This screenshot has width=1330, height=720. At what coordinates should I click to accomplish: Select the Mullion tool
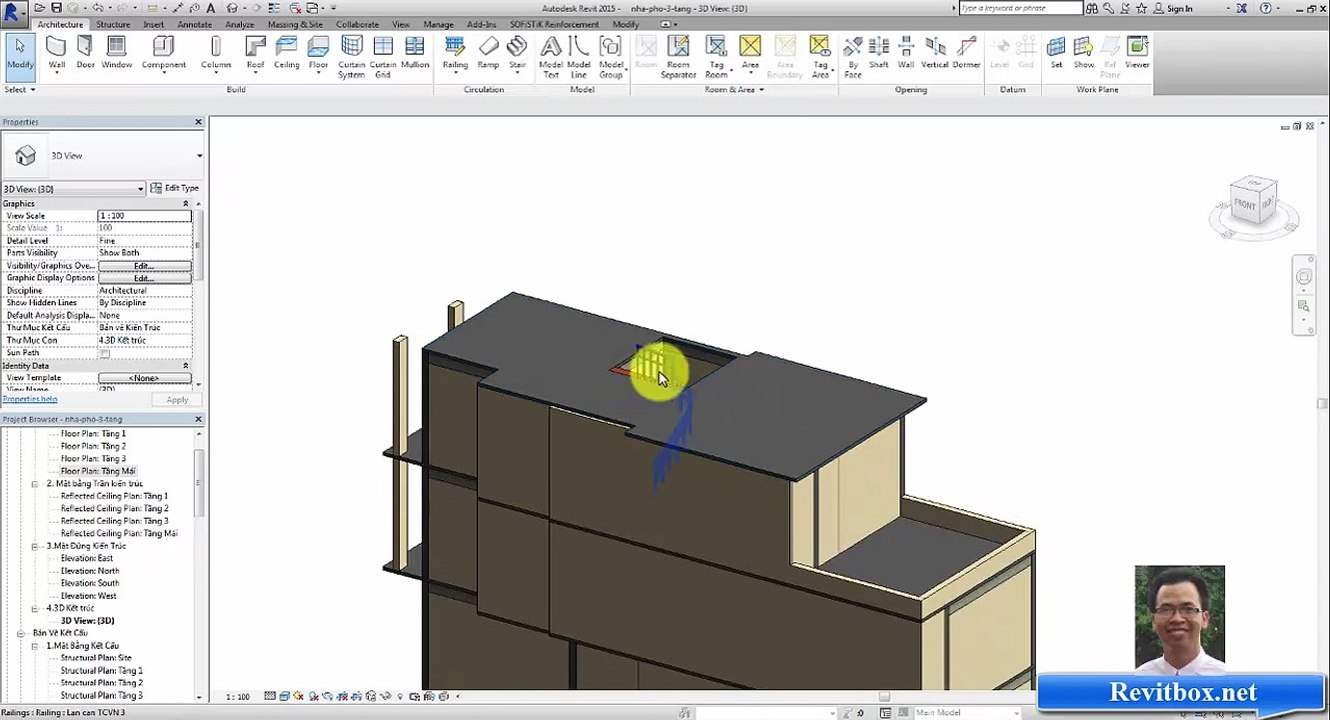click(415, 54)
